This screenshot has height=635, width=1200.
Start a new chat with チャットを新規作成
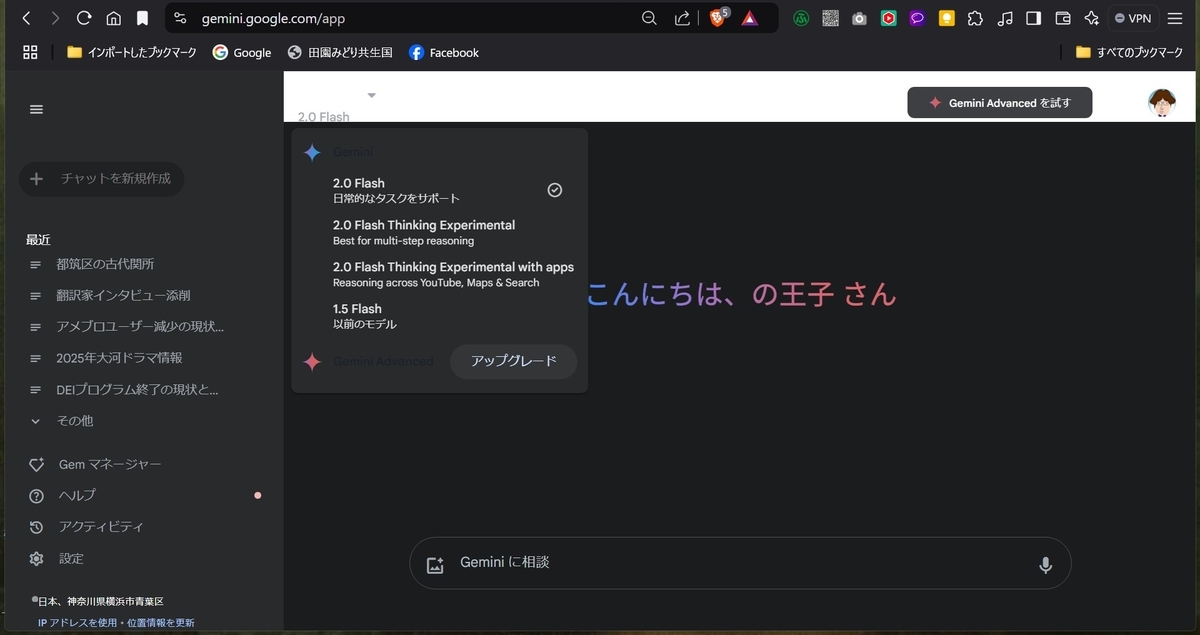101,179
